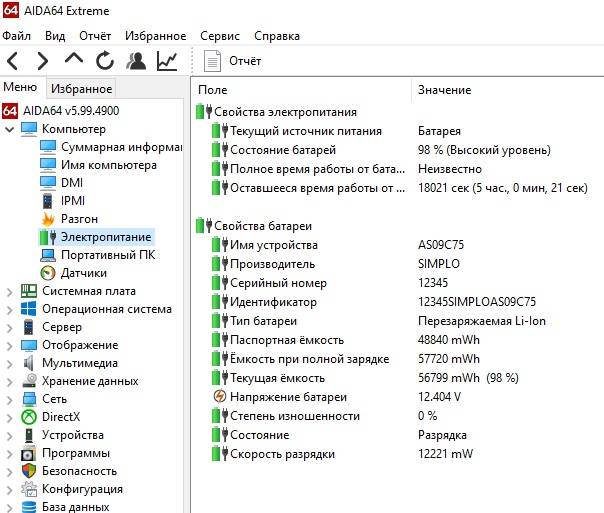
Task: Click the Операционная система Windows icon
Action: (29, 309)
